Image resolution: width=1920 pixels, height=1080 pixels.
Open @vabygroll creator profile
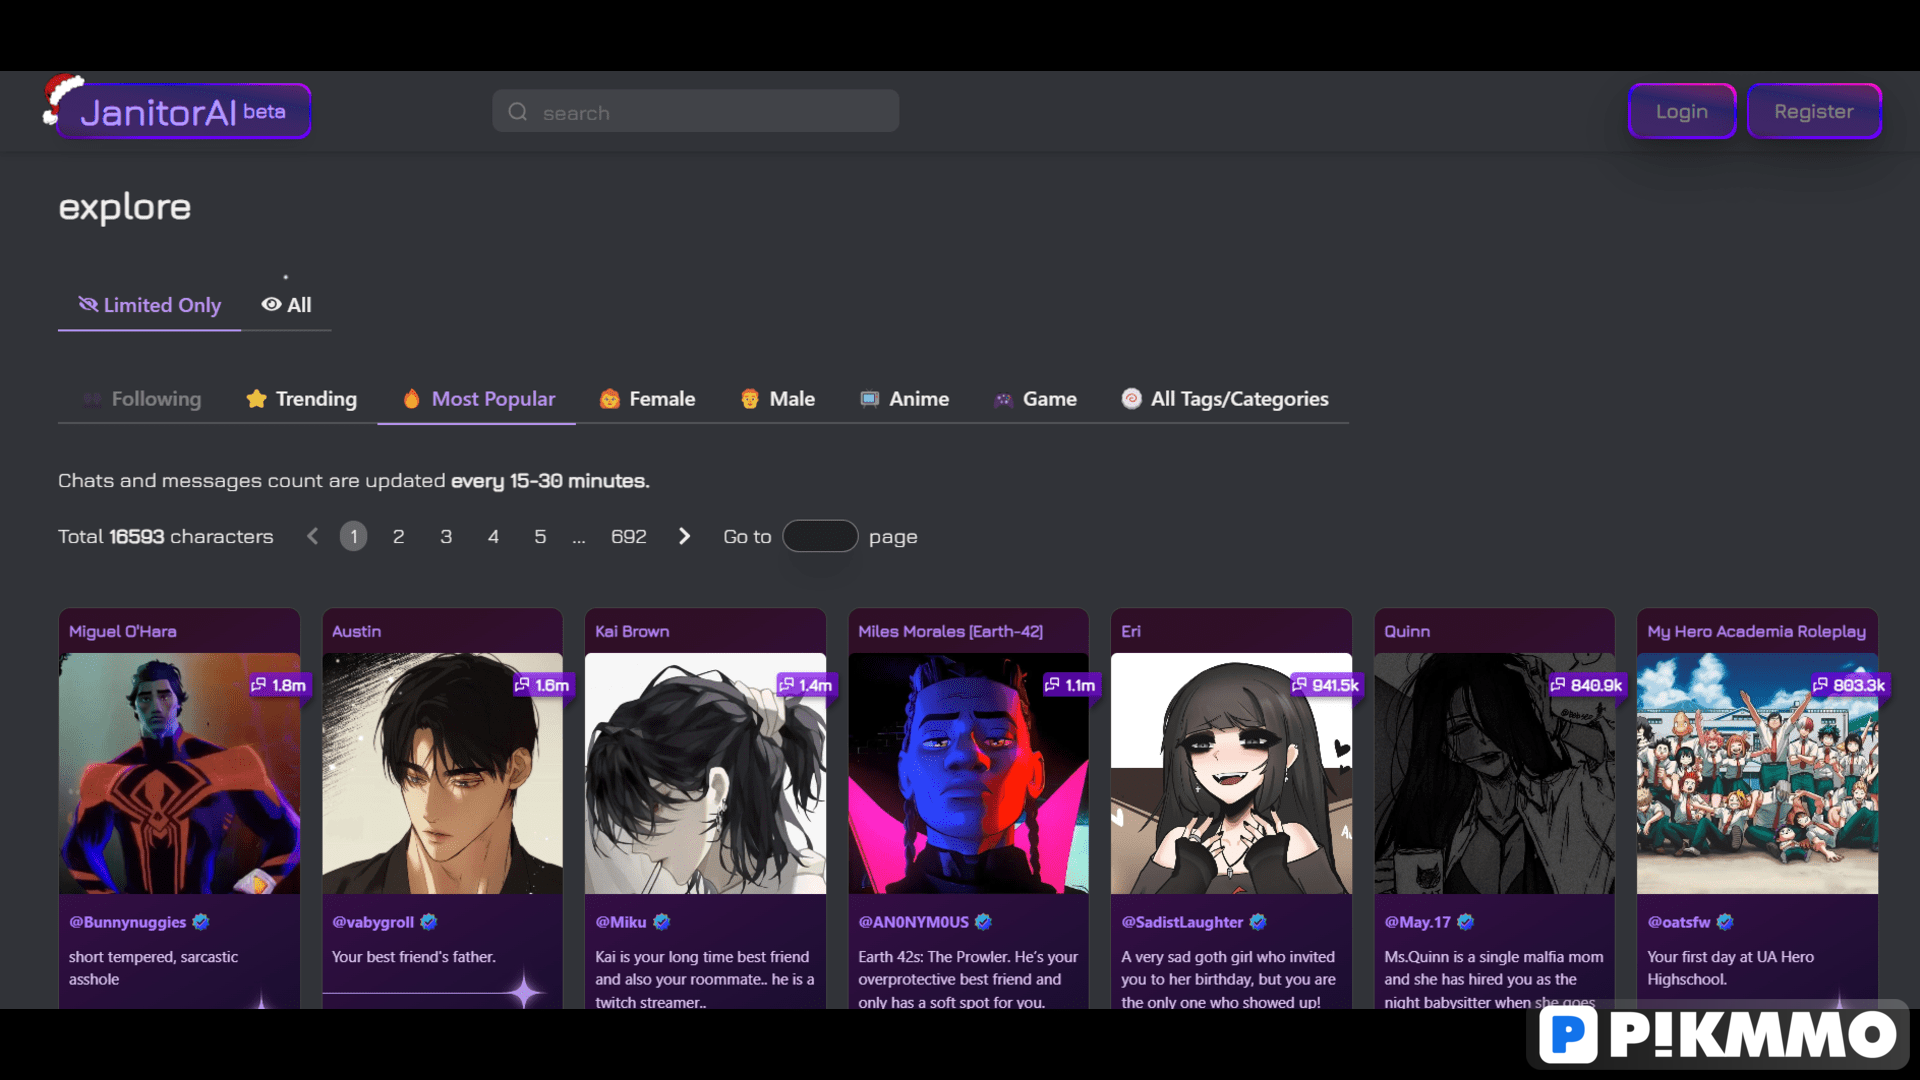373,922
